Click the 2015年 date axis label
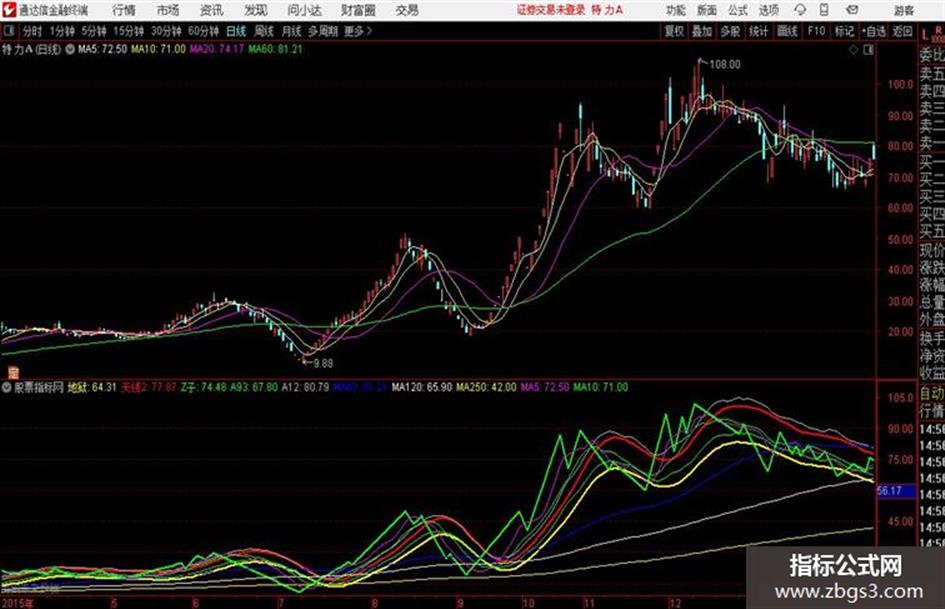 tap(18, 603)
